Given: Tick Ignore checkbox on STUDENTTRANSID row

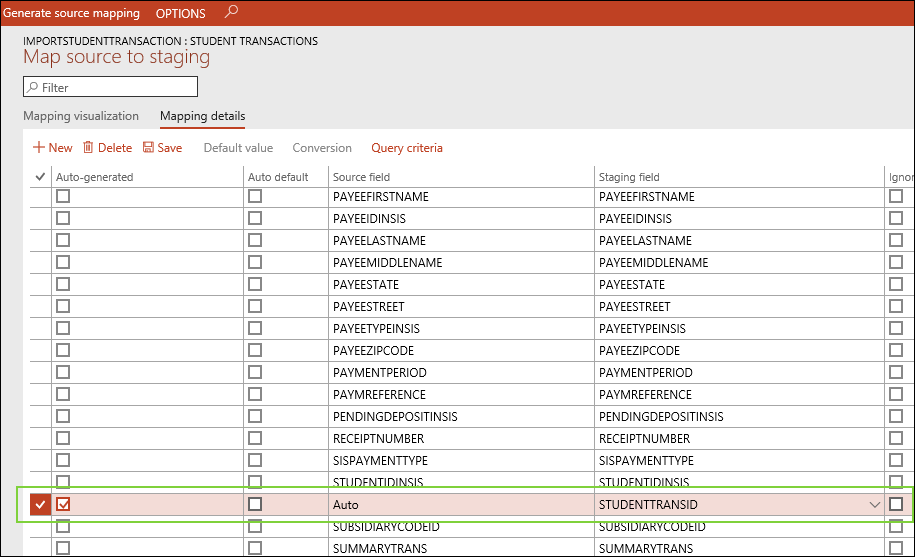Looking at the screenshot, I should point(896,505).
